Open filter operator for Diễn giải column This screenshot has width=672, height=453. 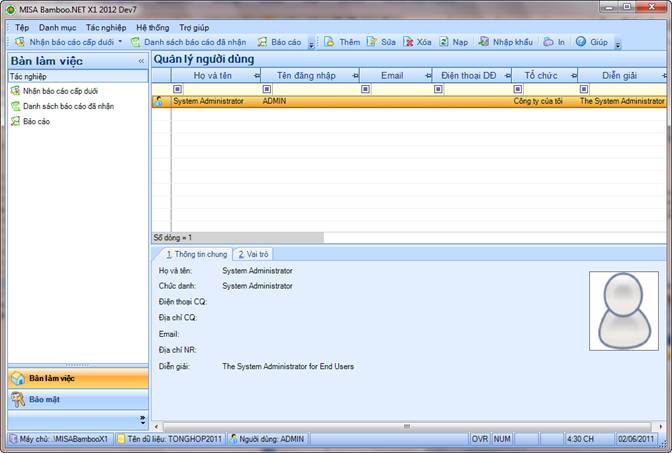pyautogui.click(x=584, y=89)
